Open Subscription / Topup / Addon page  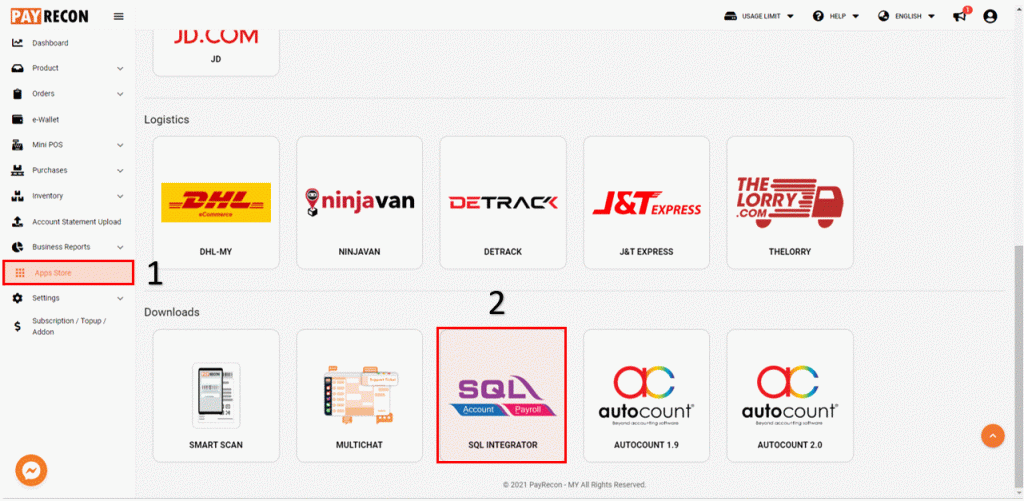tap(68, 326)
